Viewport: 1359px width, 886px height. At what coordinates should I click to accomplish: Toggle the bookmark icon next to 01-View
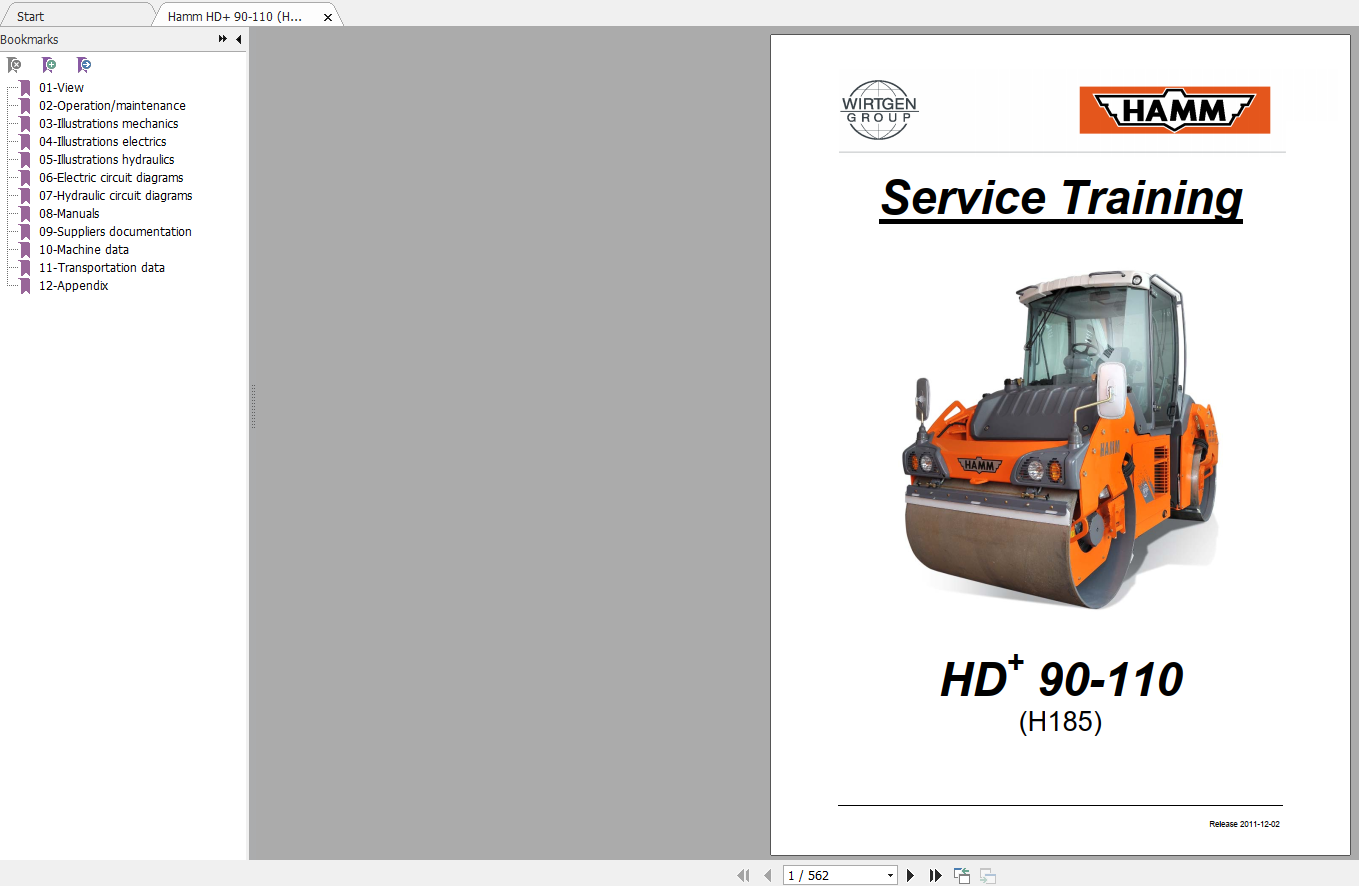23,87
